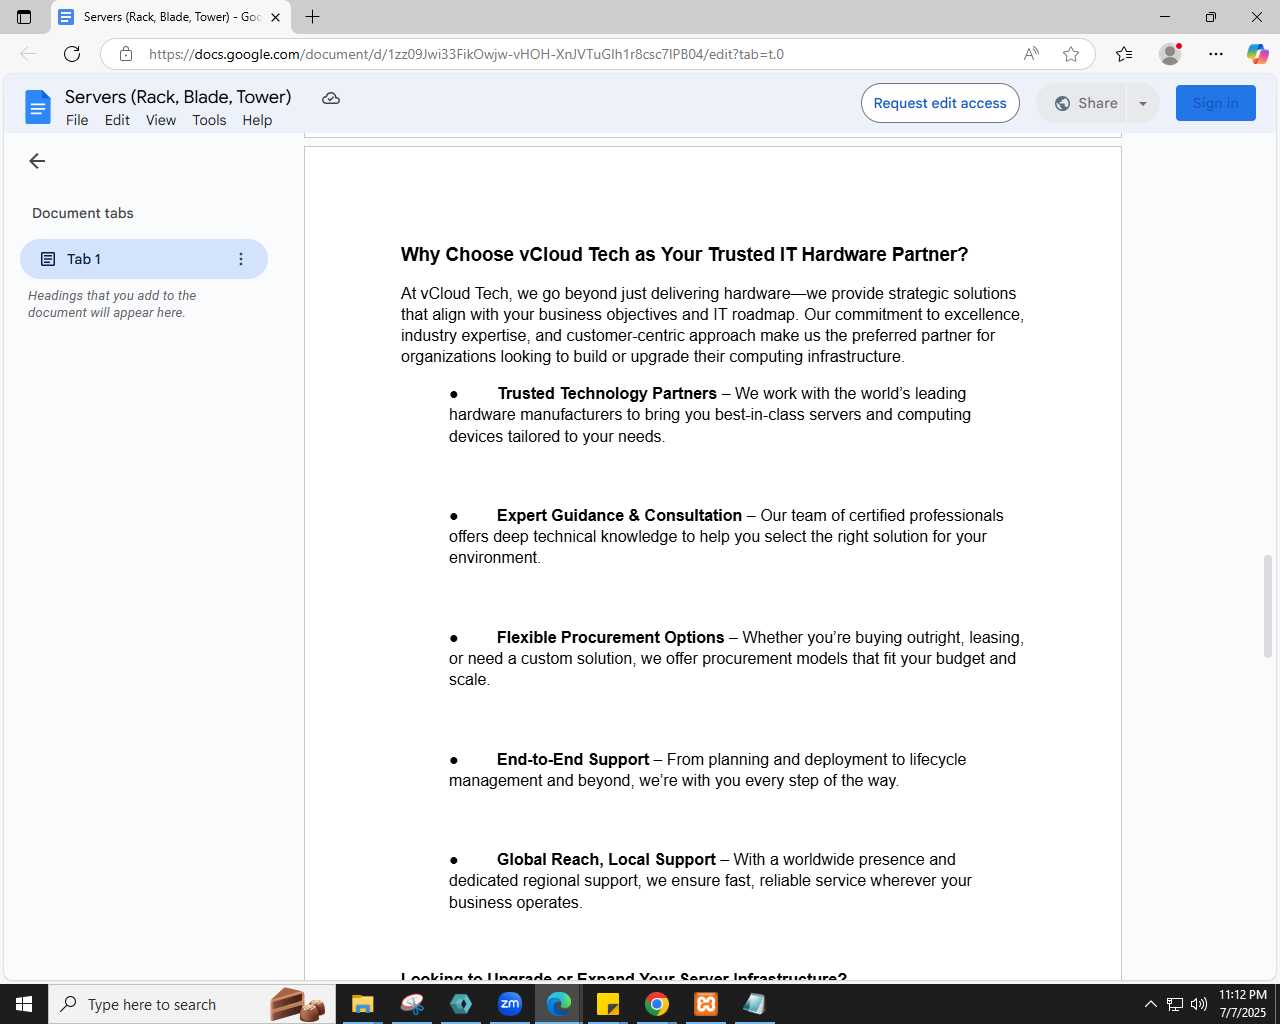Open the Tools menu
The height and width of the screenshot is (1024, 1280).
[x=209, y=120]
